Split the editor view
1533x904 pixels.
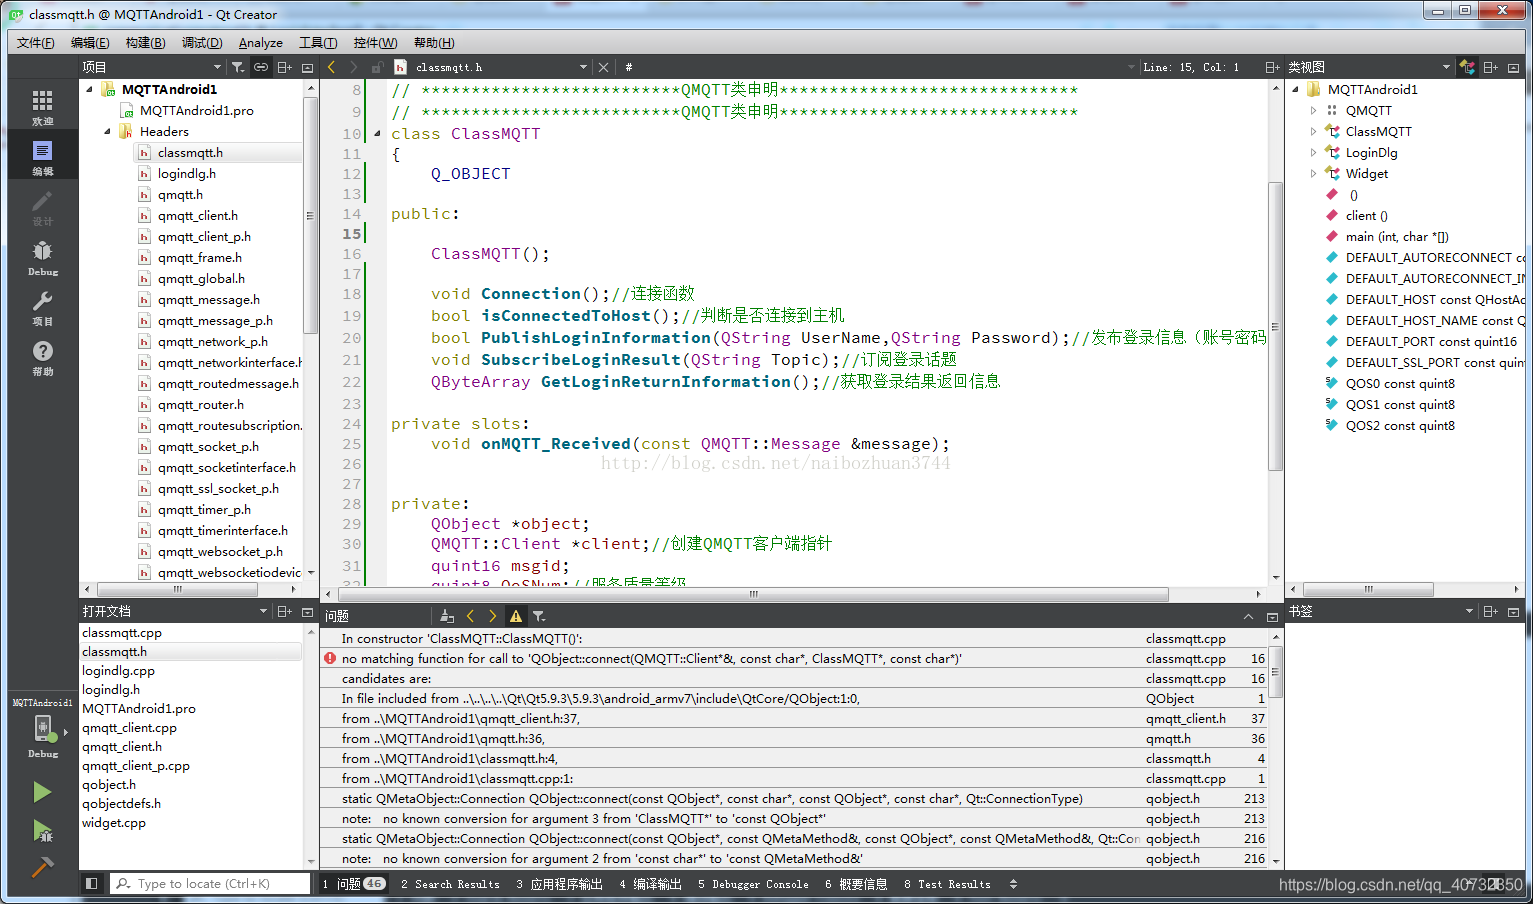click(x=1272, y=67)
